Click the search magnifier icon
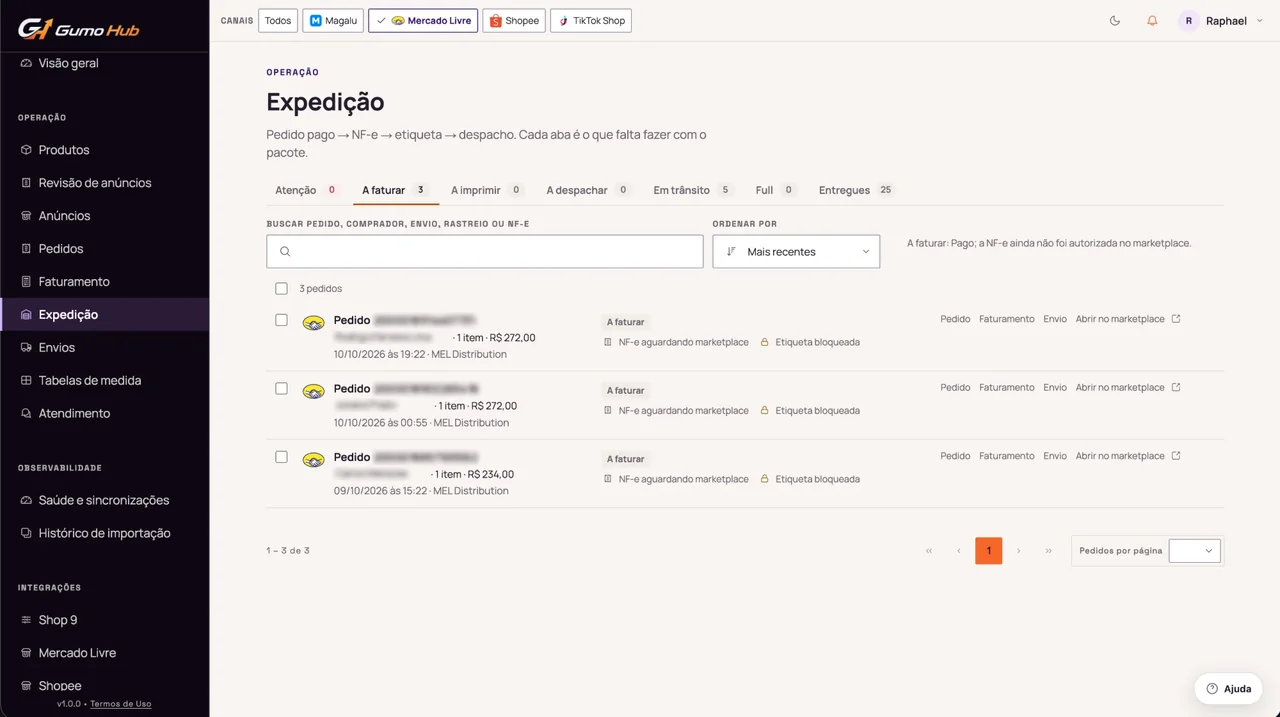This screenshot has width=1280, height=717. (285, 252)
